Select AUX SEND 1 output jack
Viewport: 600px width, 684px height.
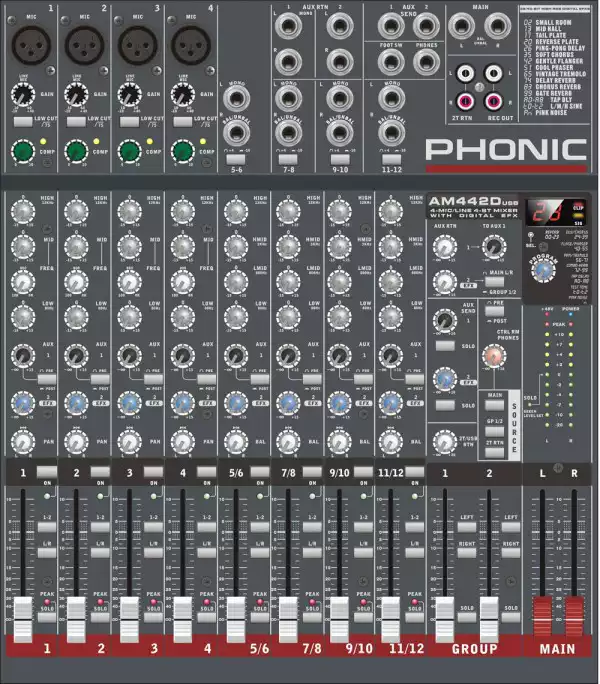(x=391, y=26)
